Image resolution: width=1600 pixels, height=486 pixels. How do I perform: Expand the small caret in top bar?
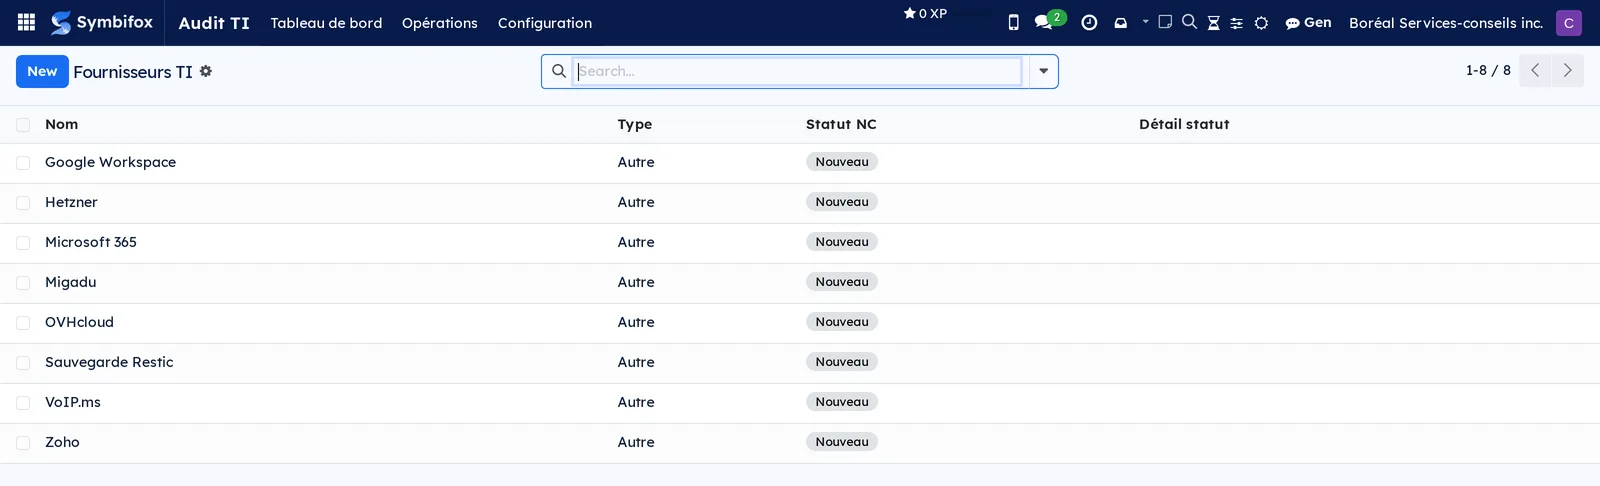1145,21
